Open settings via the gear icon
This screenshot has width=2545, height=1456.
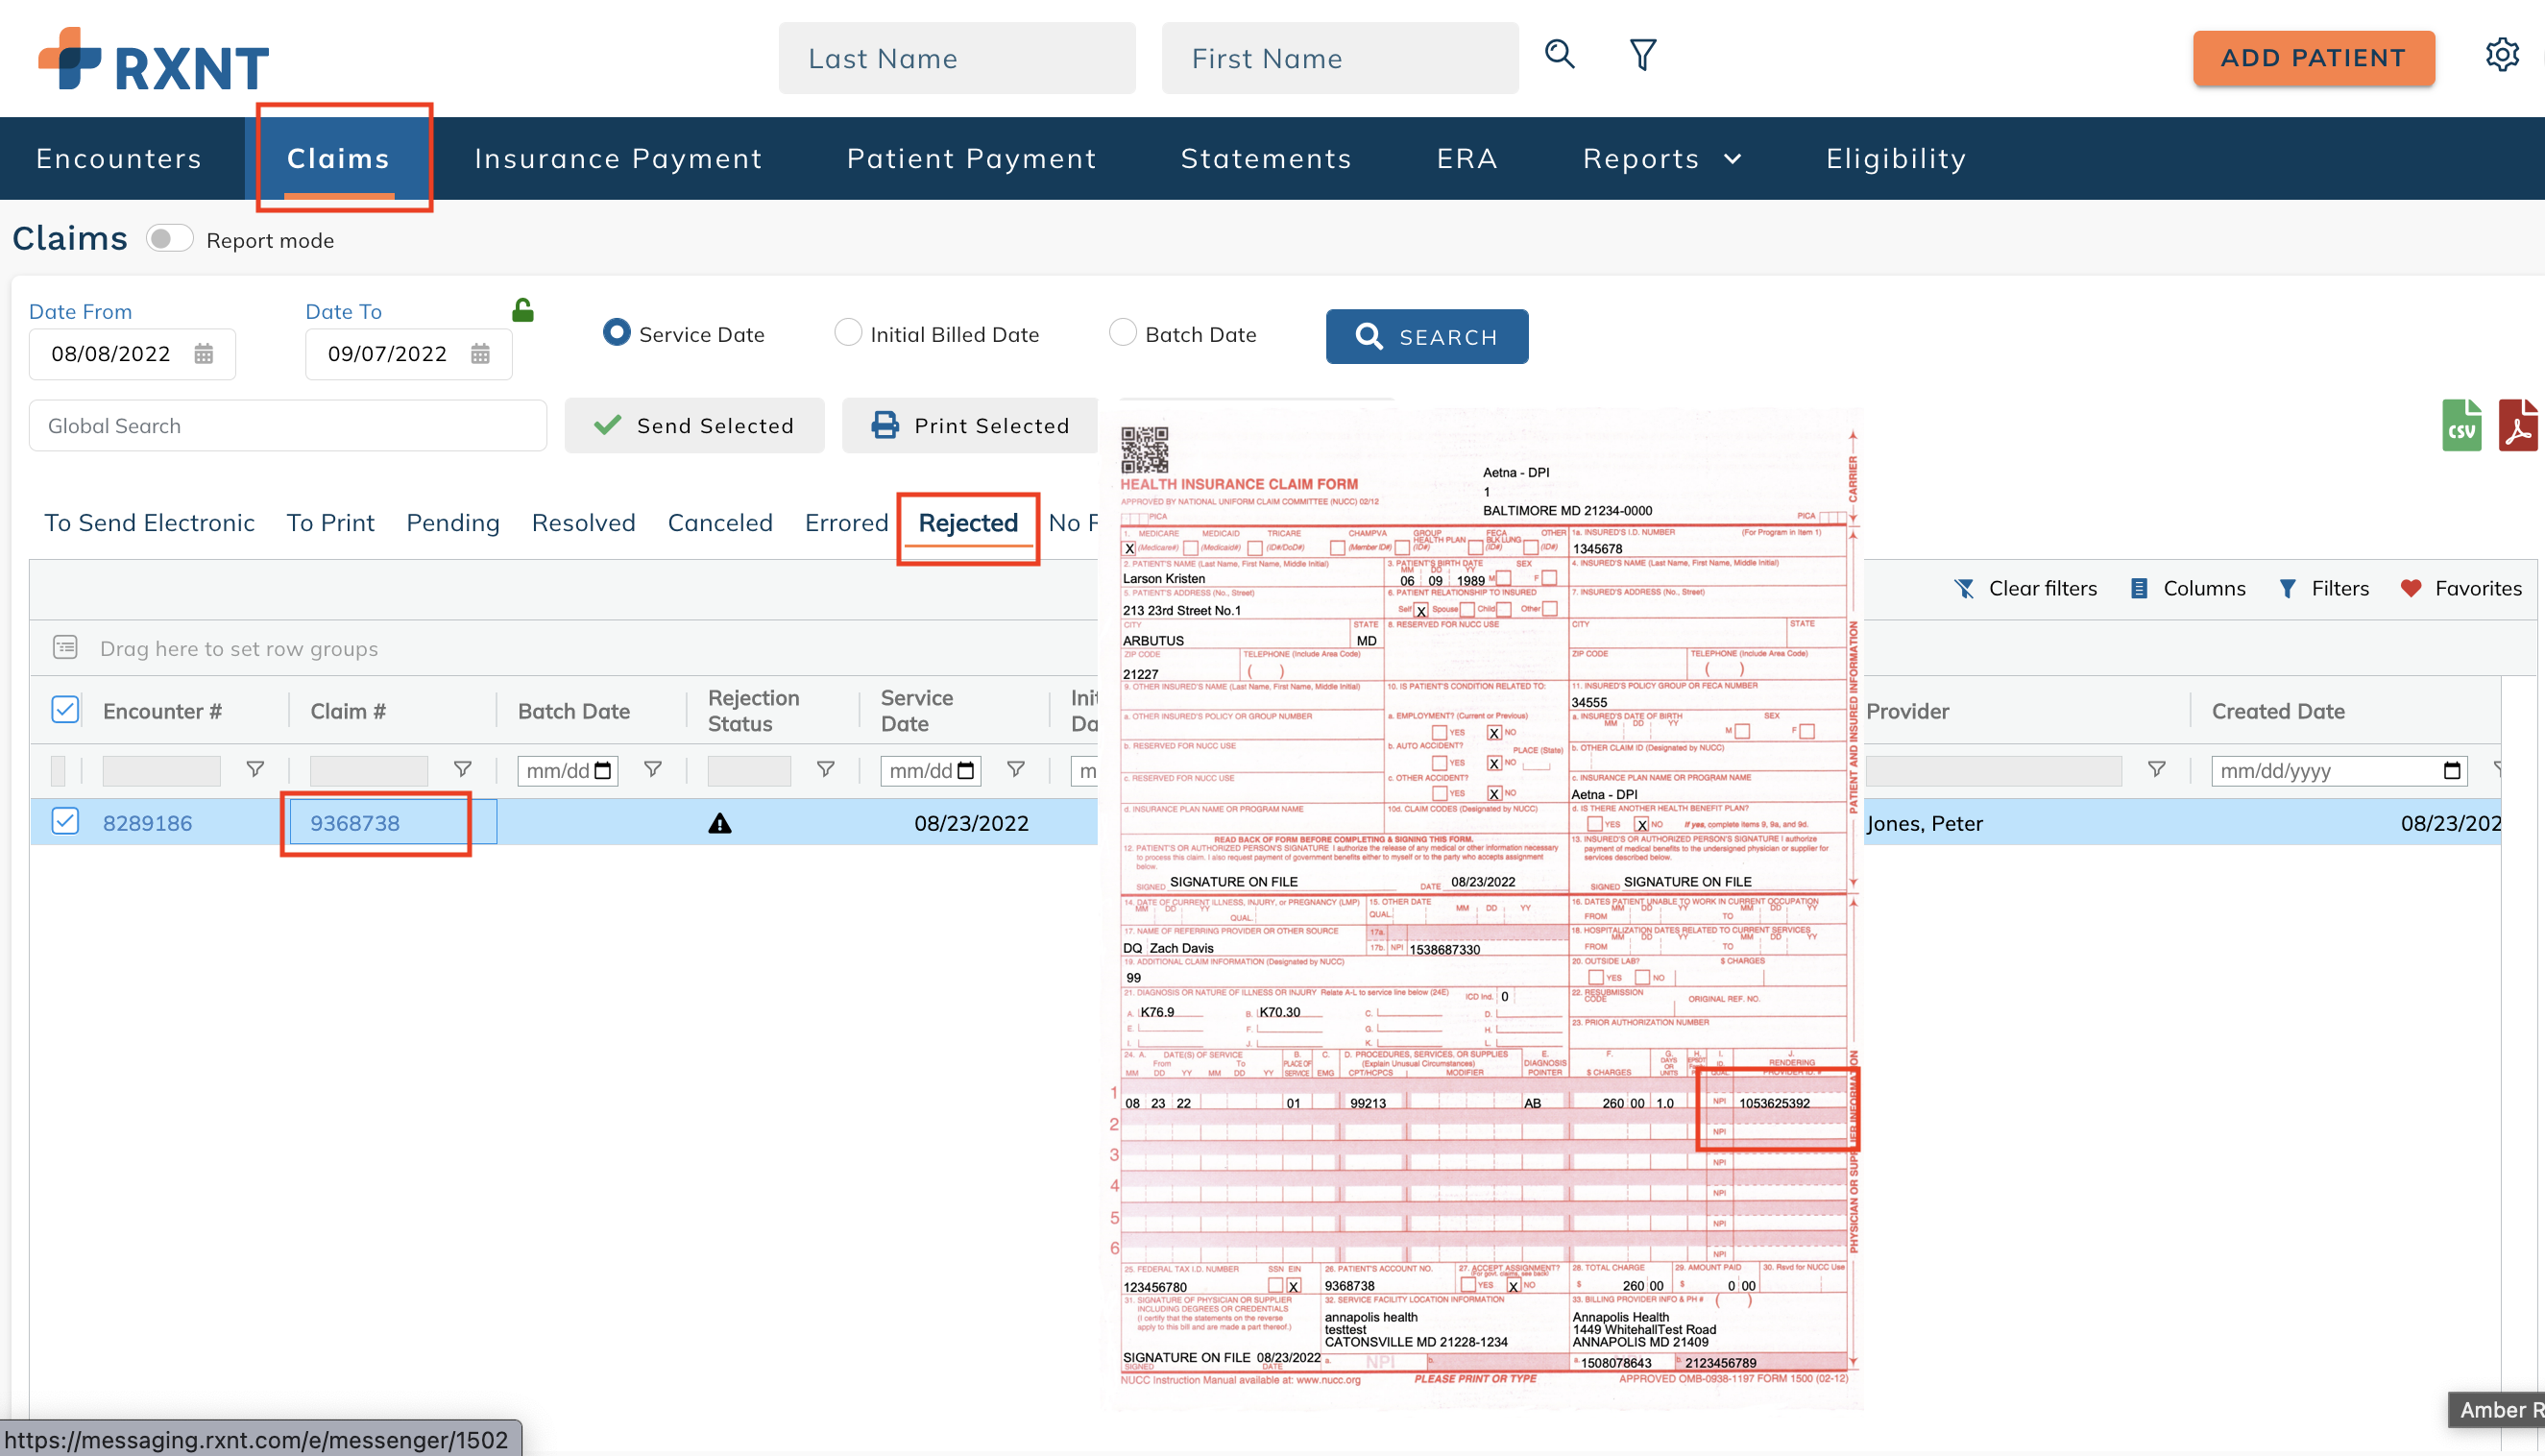coord(2503,55)
